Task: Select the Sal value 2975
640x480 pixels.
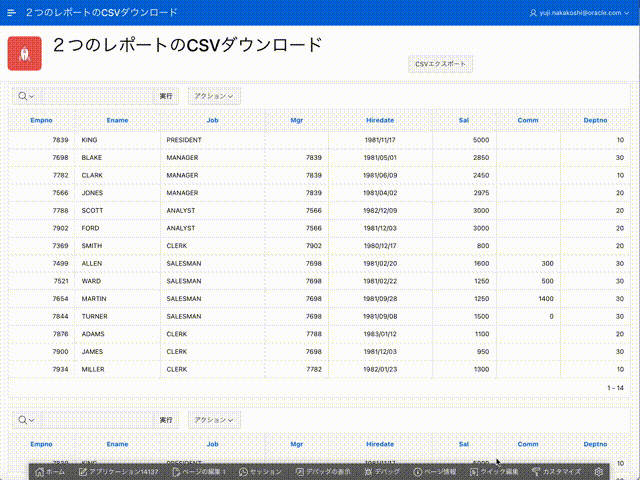Action: click(481, 193)
